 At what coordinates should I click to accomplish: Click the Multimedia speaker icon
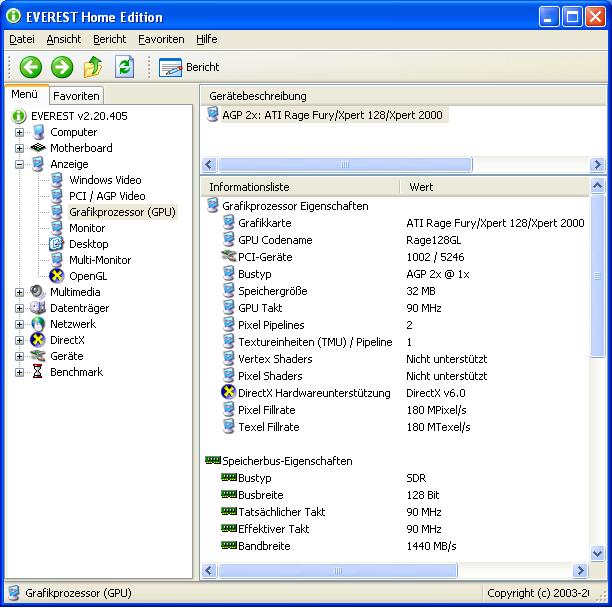38,292
